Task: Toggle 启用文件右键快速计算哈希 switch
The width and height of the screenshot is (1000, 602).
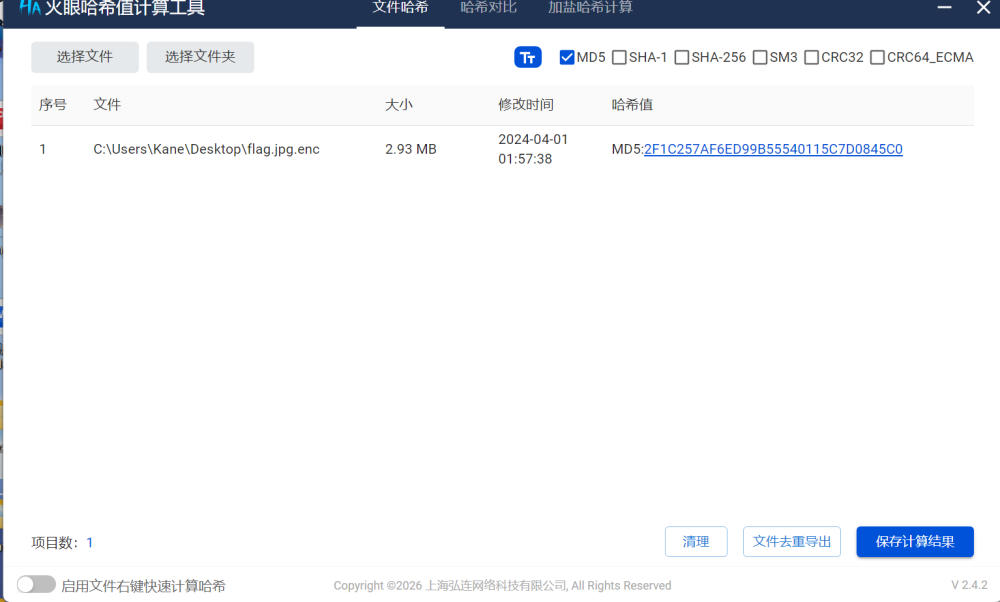Action: (x=37, y=584)
